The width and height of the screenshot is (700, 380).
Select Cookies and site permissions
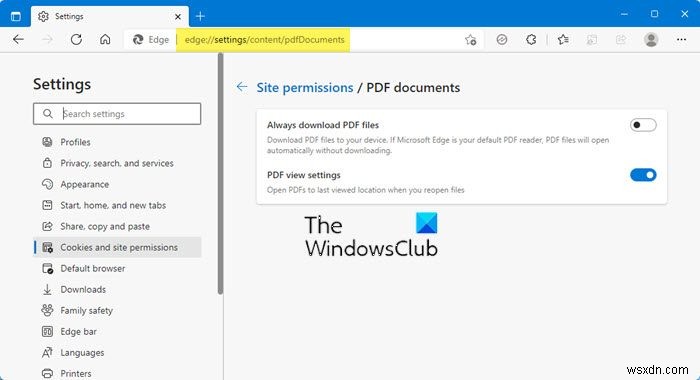pos(117,247)
